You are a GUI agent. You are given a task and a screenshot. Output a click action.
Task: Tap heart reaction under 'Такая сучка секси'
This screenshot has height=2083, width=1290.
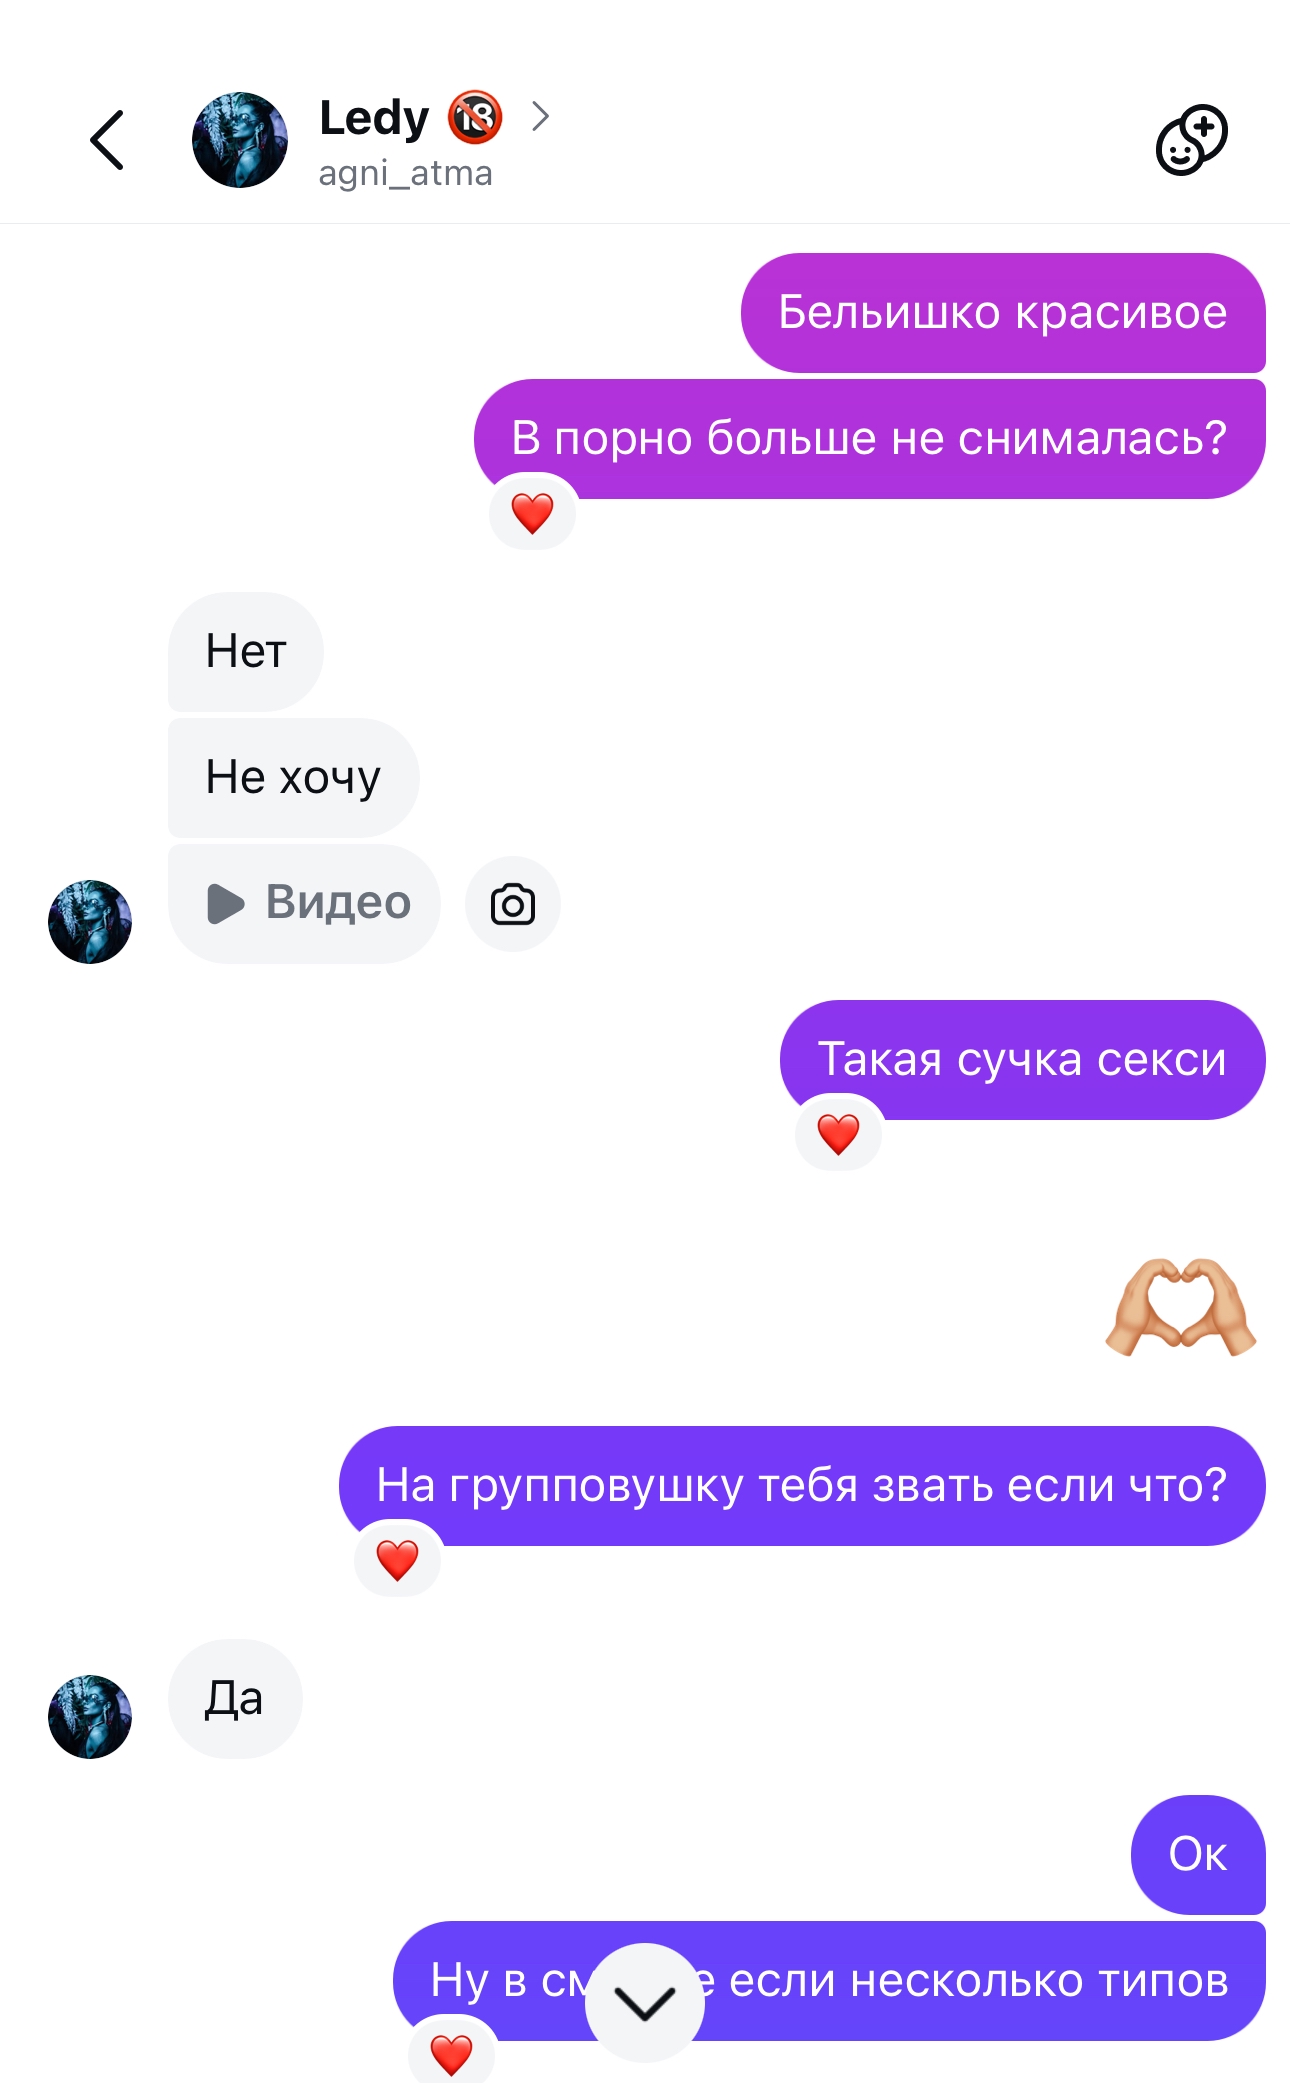[x=838, y=1134]
